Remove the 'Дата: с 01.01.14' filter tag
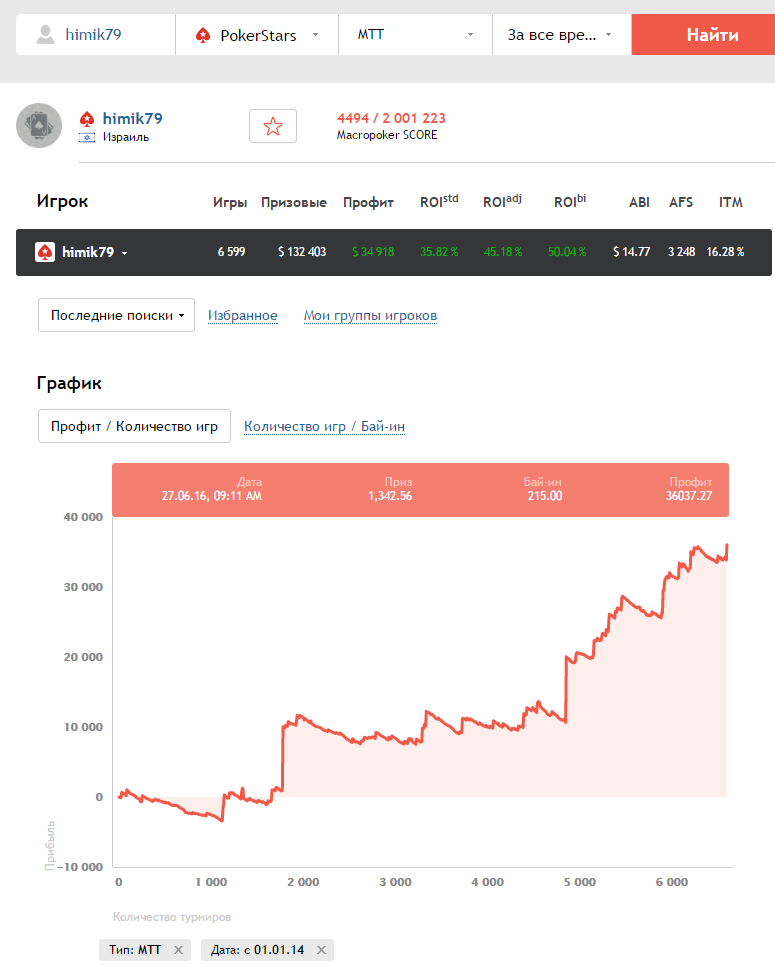Screen dimensions: 775x967 click(320, 950)
